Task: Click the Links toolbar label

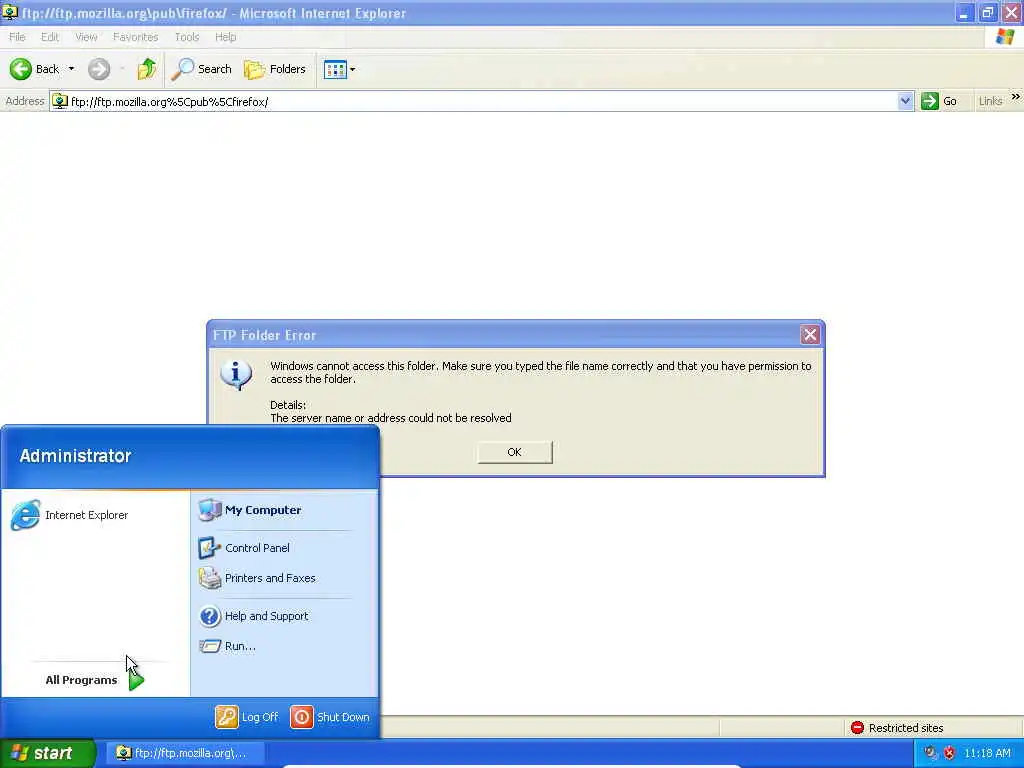Action: [990, 101]
